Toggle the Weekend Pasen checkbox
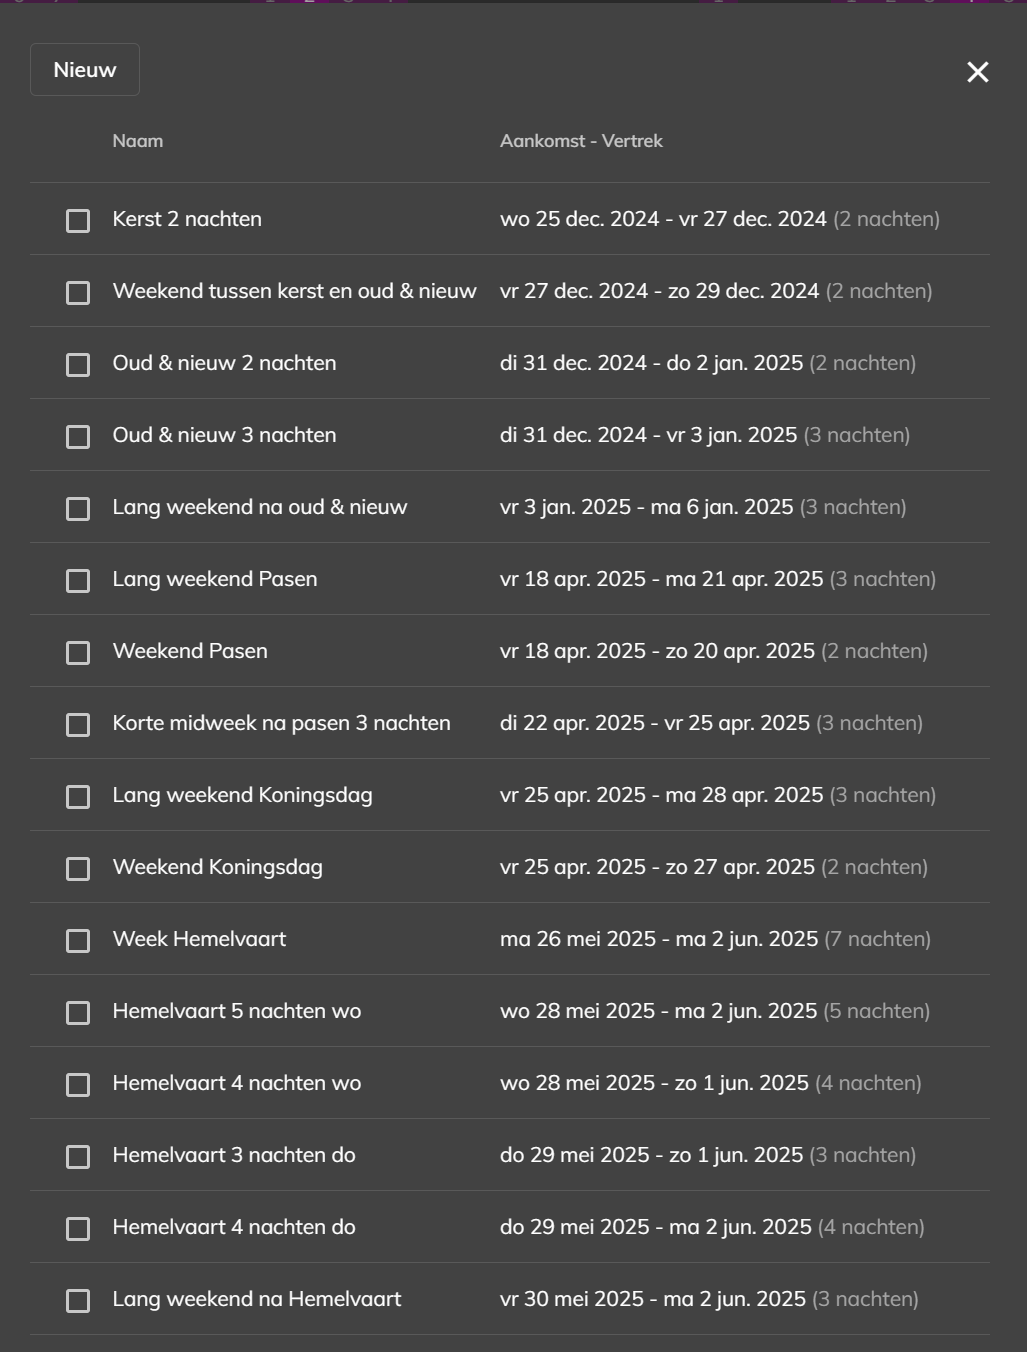 [x=78, y=653]
